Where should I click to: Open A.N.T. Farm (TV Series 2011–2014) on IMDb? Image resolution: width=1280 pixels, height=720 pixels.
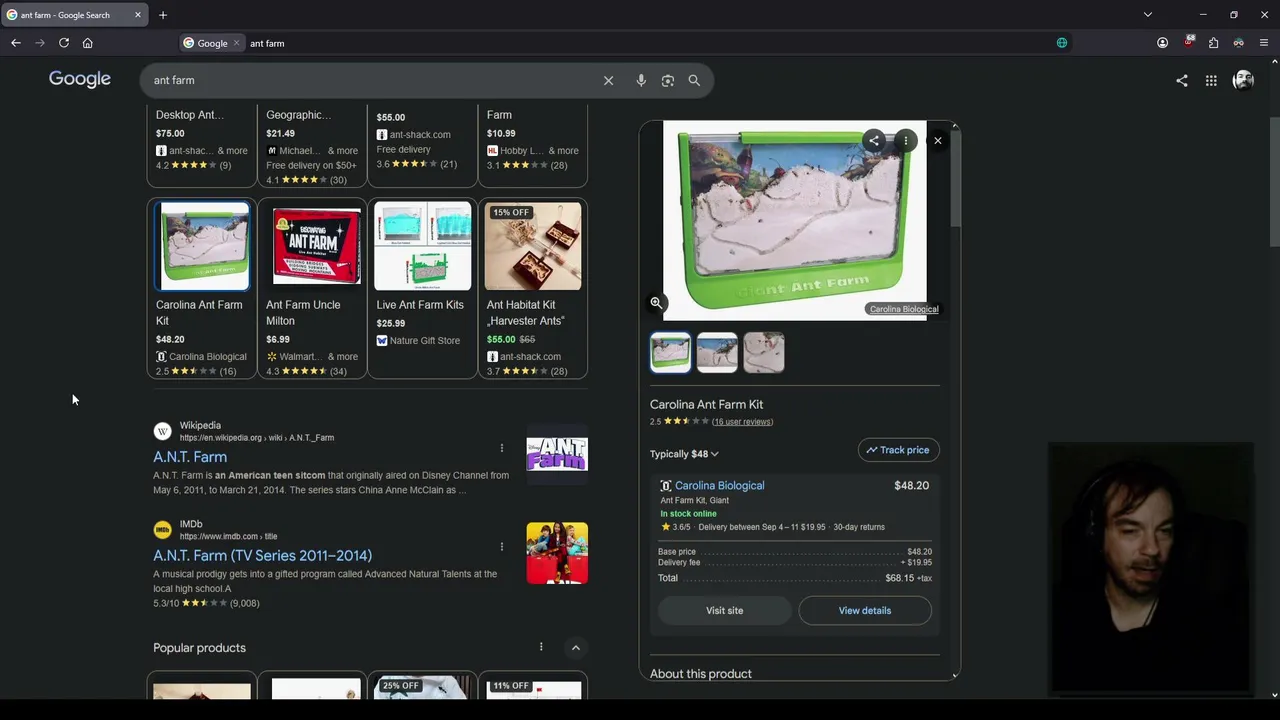coord(262,555)
